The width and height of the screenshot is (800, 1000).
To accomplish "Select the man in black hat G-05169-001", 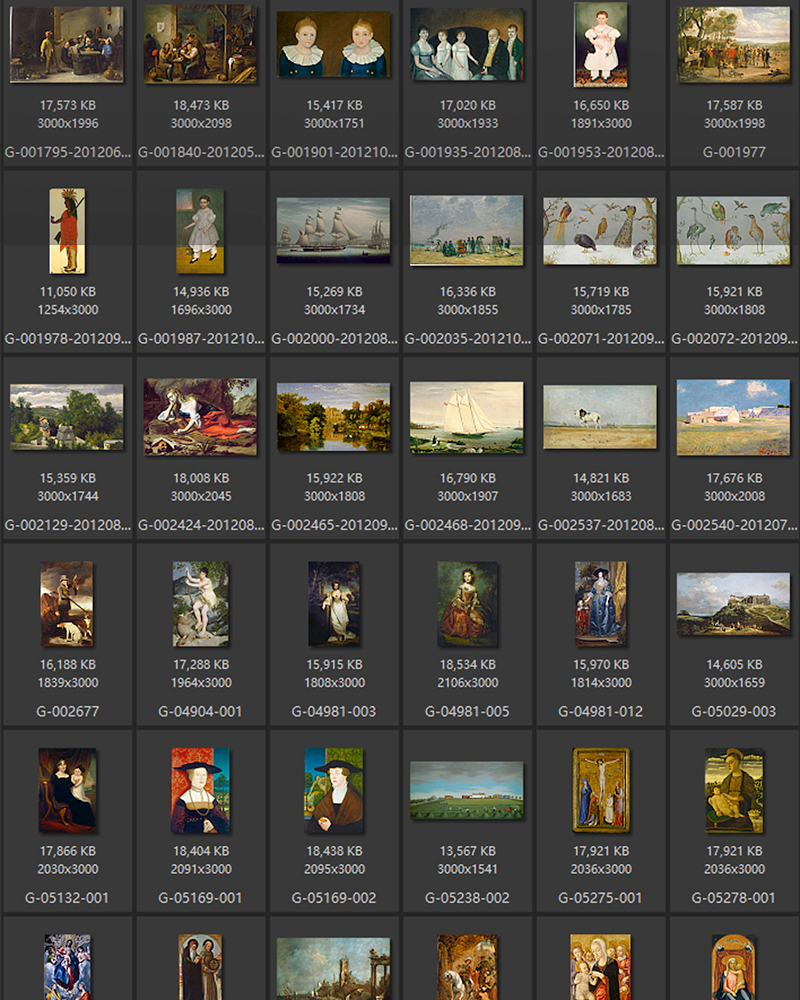I will point(200,790).
